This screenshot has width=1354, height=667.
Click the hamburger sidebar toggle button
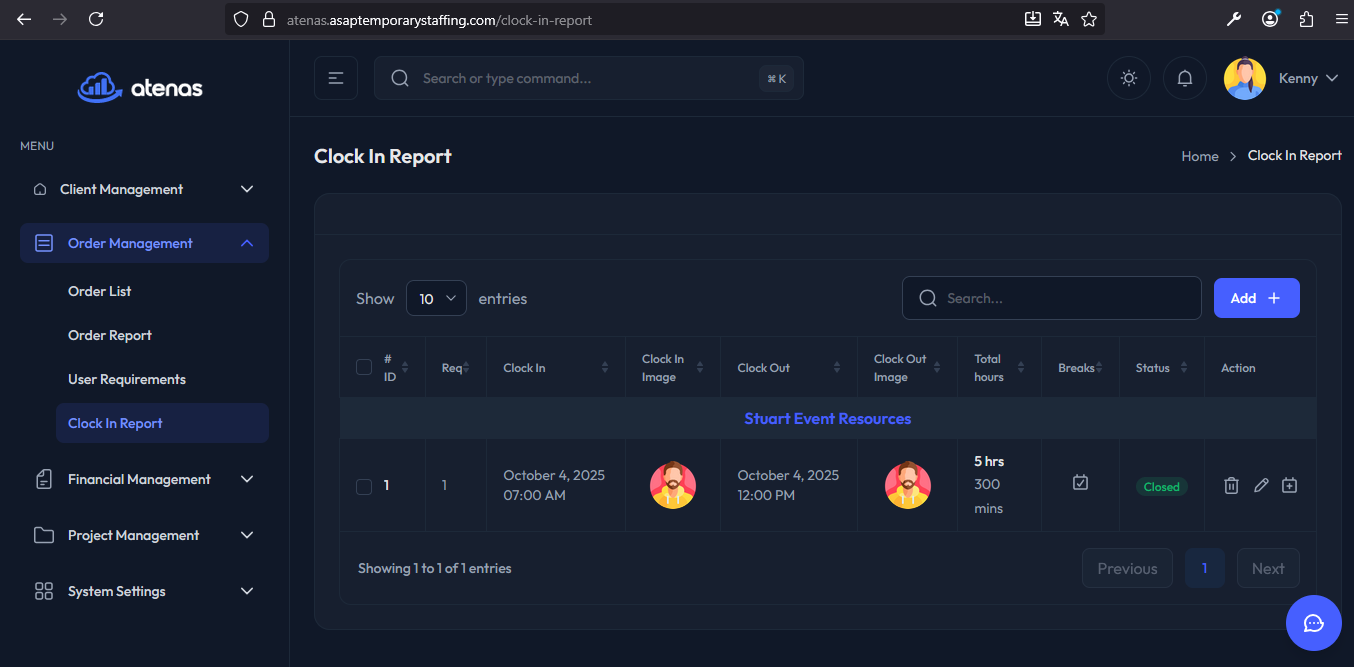click(336, 78)
